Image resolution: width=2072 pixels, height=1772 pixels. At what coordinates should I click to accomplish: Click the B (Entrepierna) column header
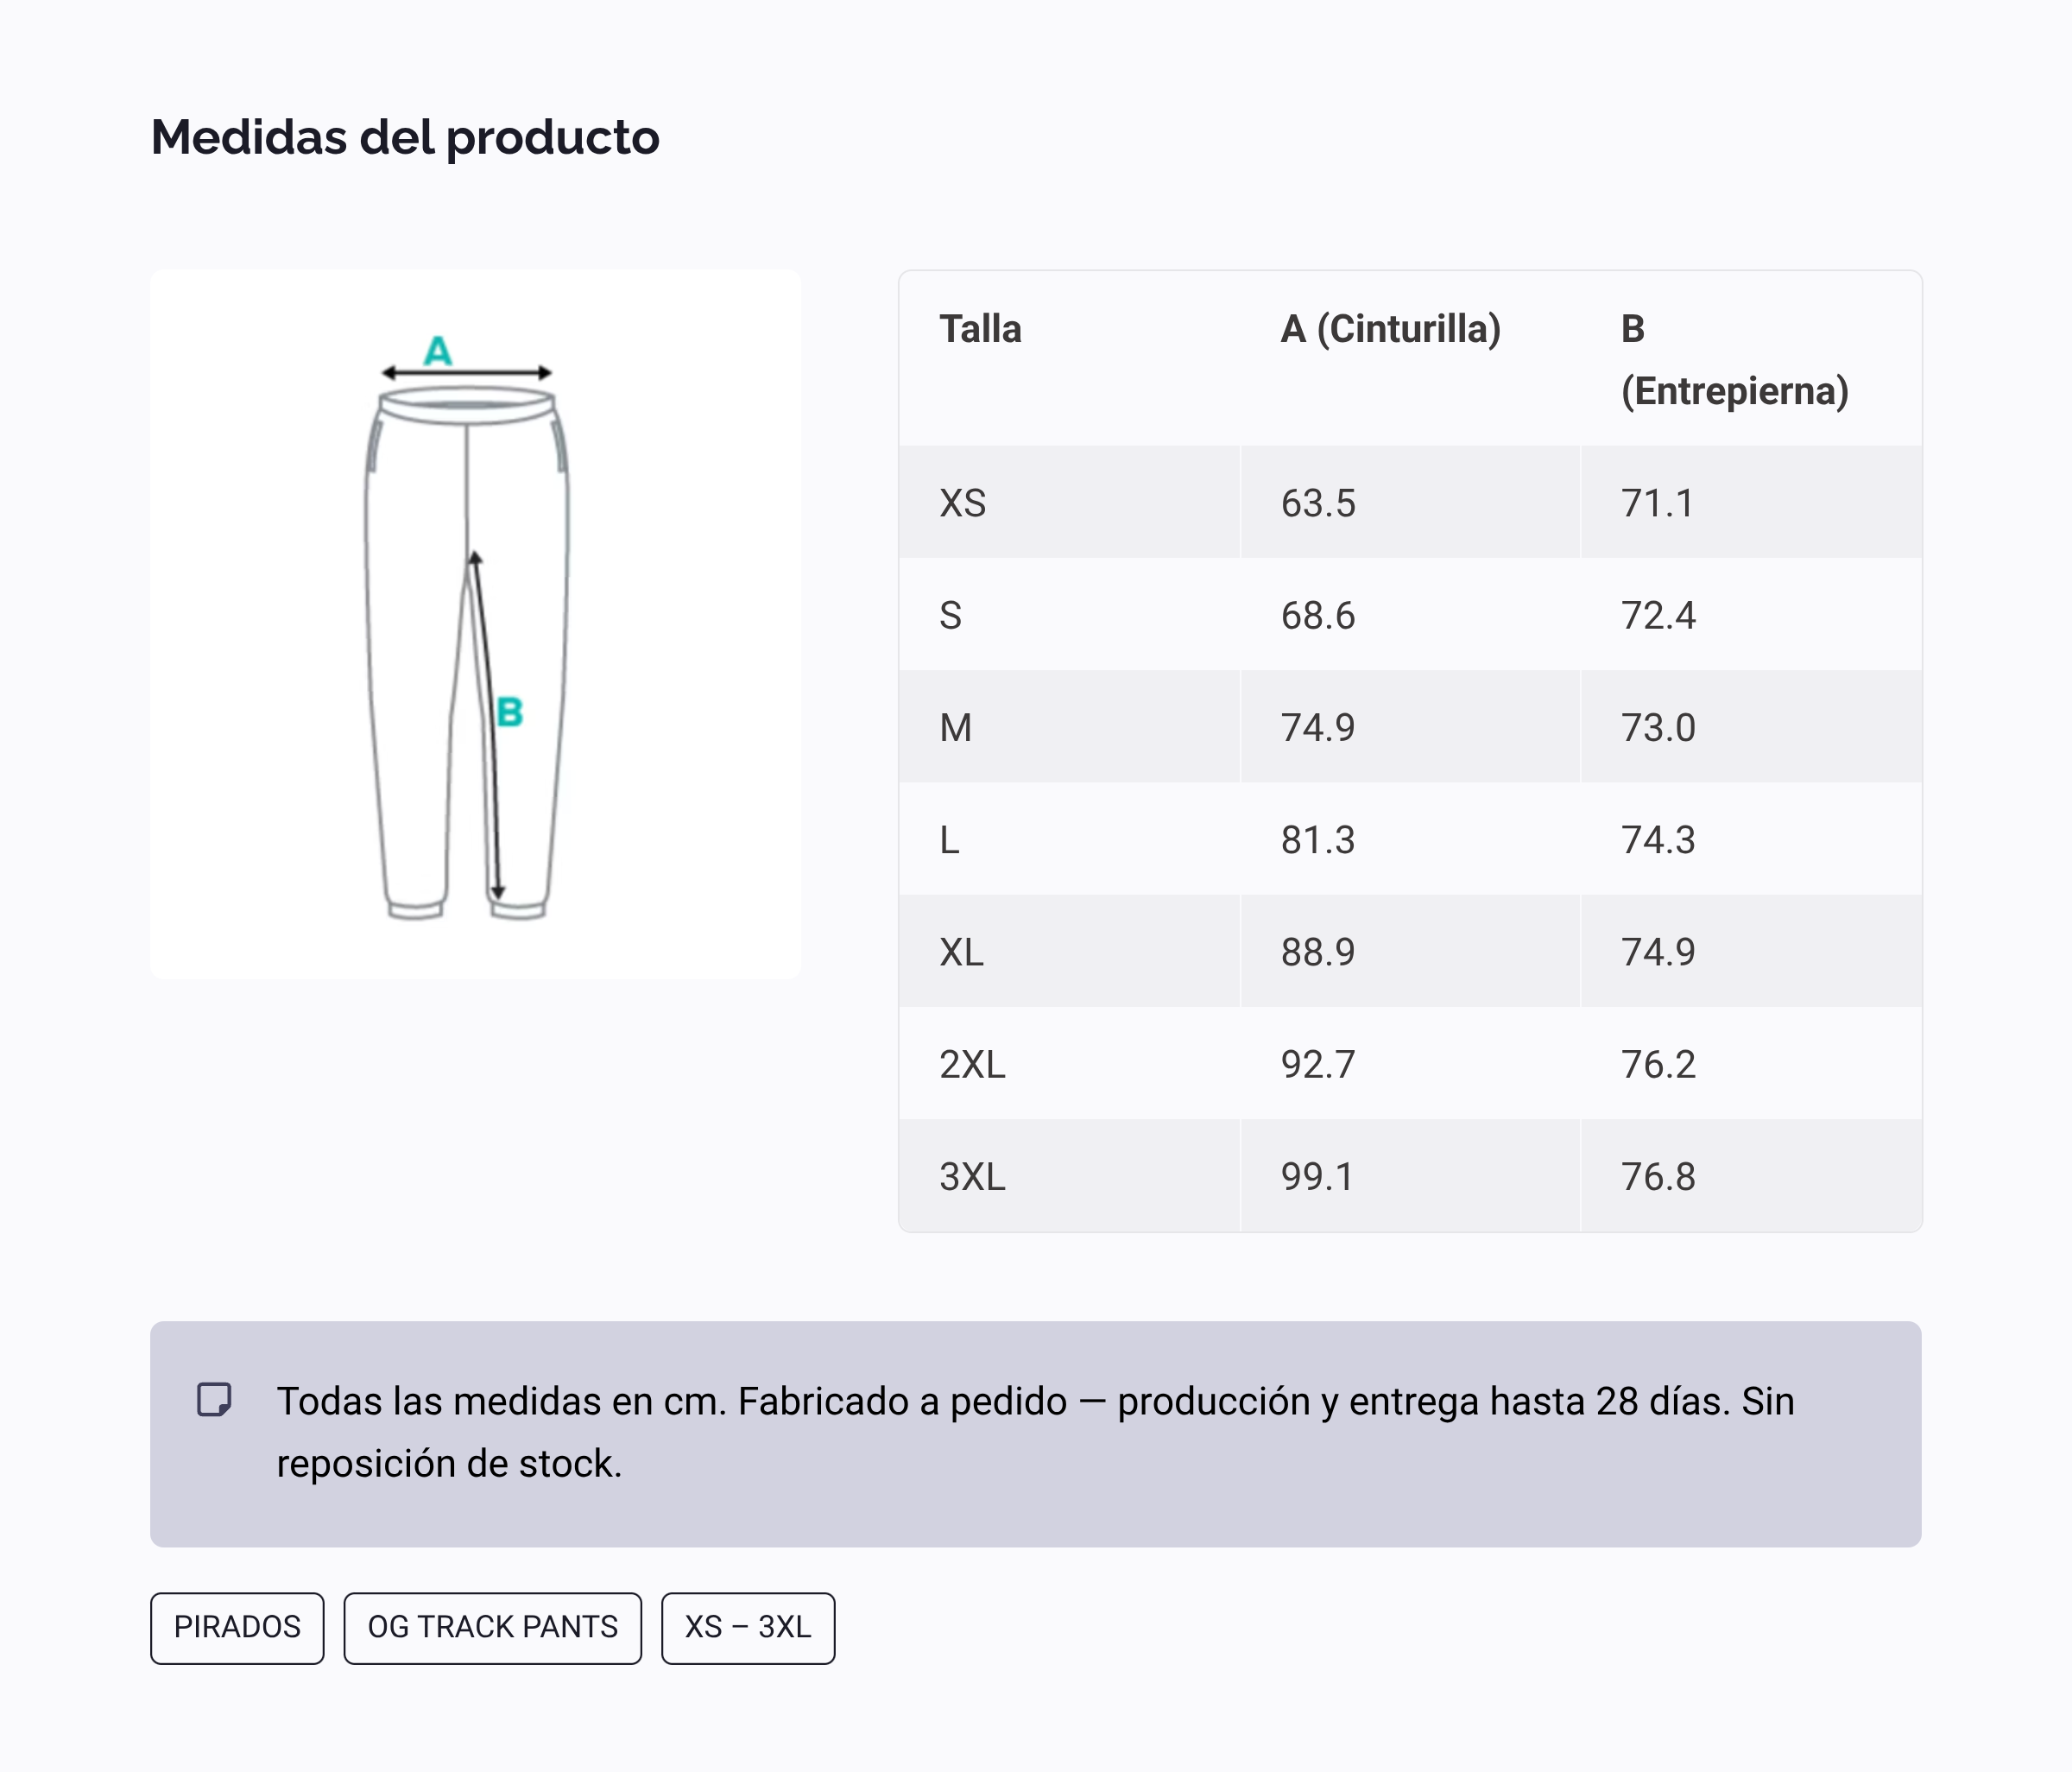tap(1734, 360)
